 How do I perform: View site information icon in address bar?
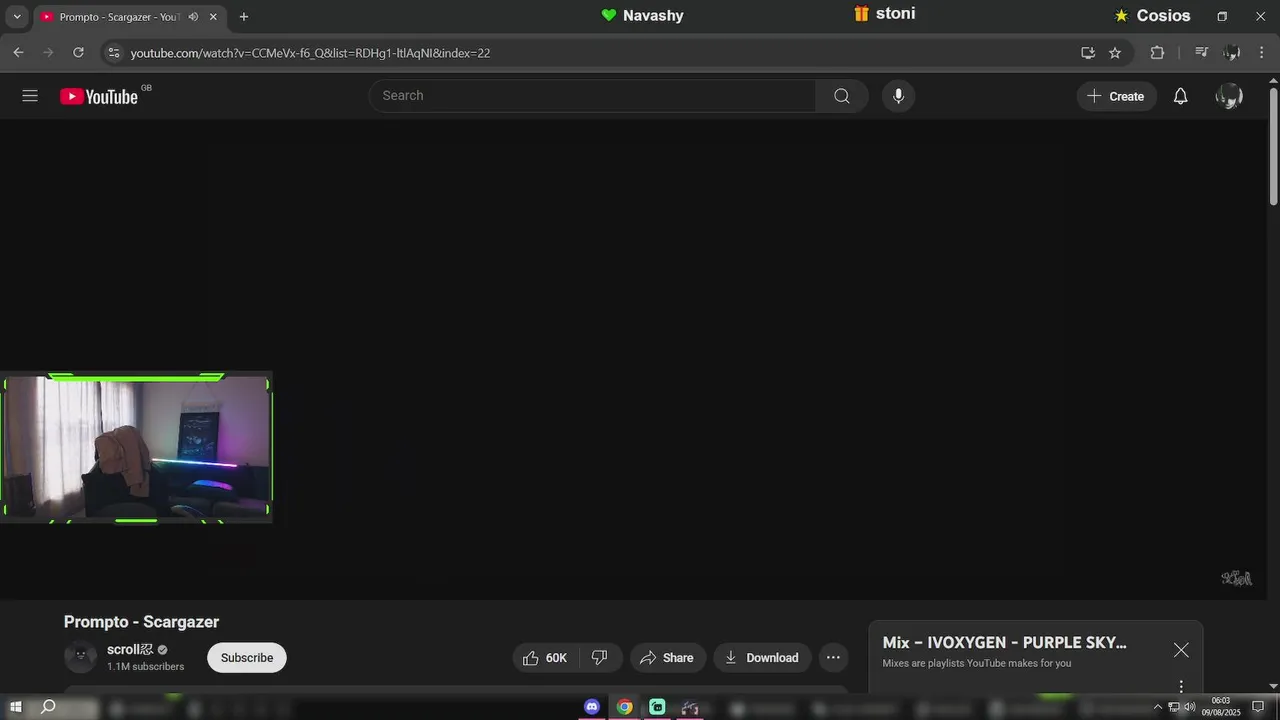[x=114, y=53]
